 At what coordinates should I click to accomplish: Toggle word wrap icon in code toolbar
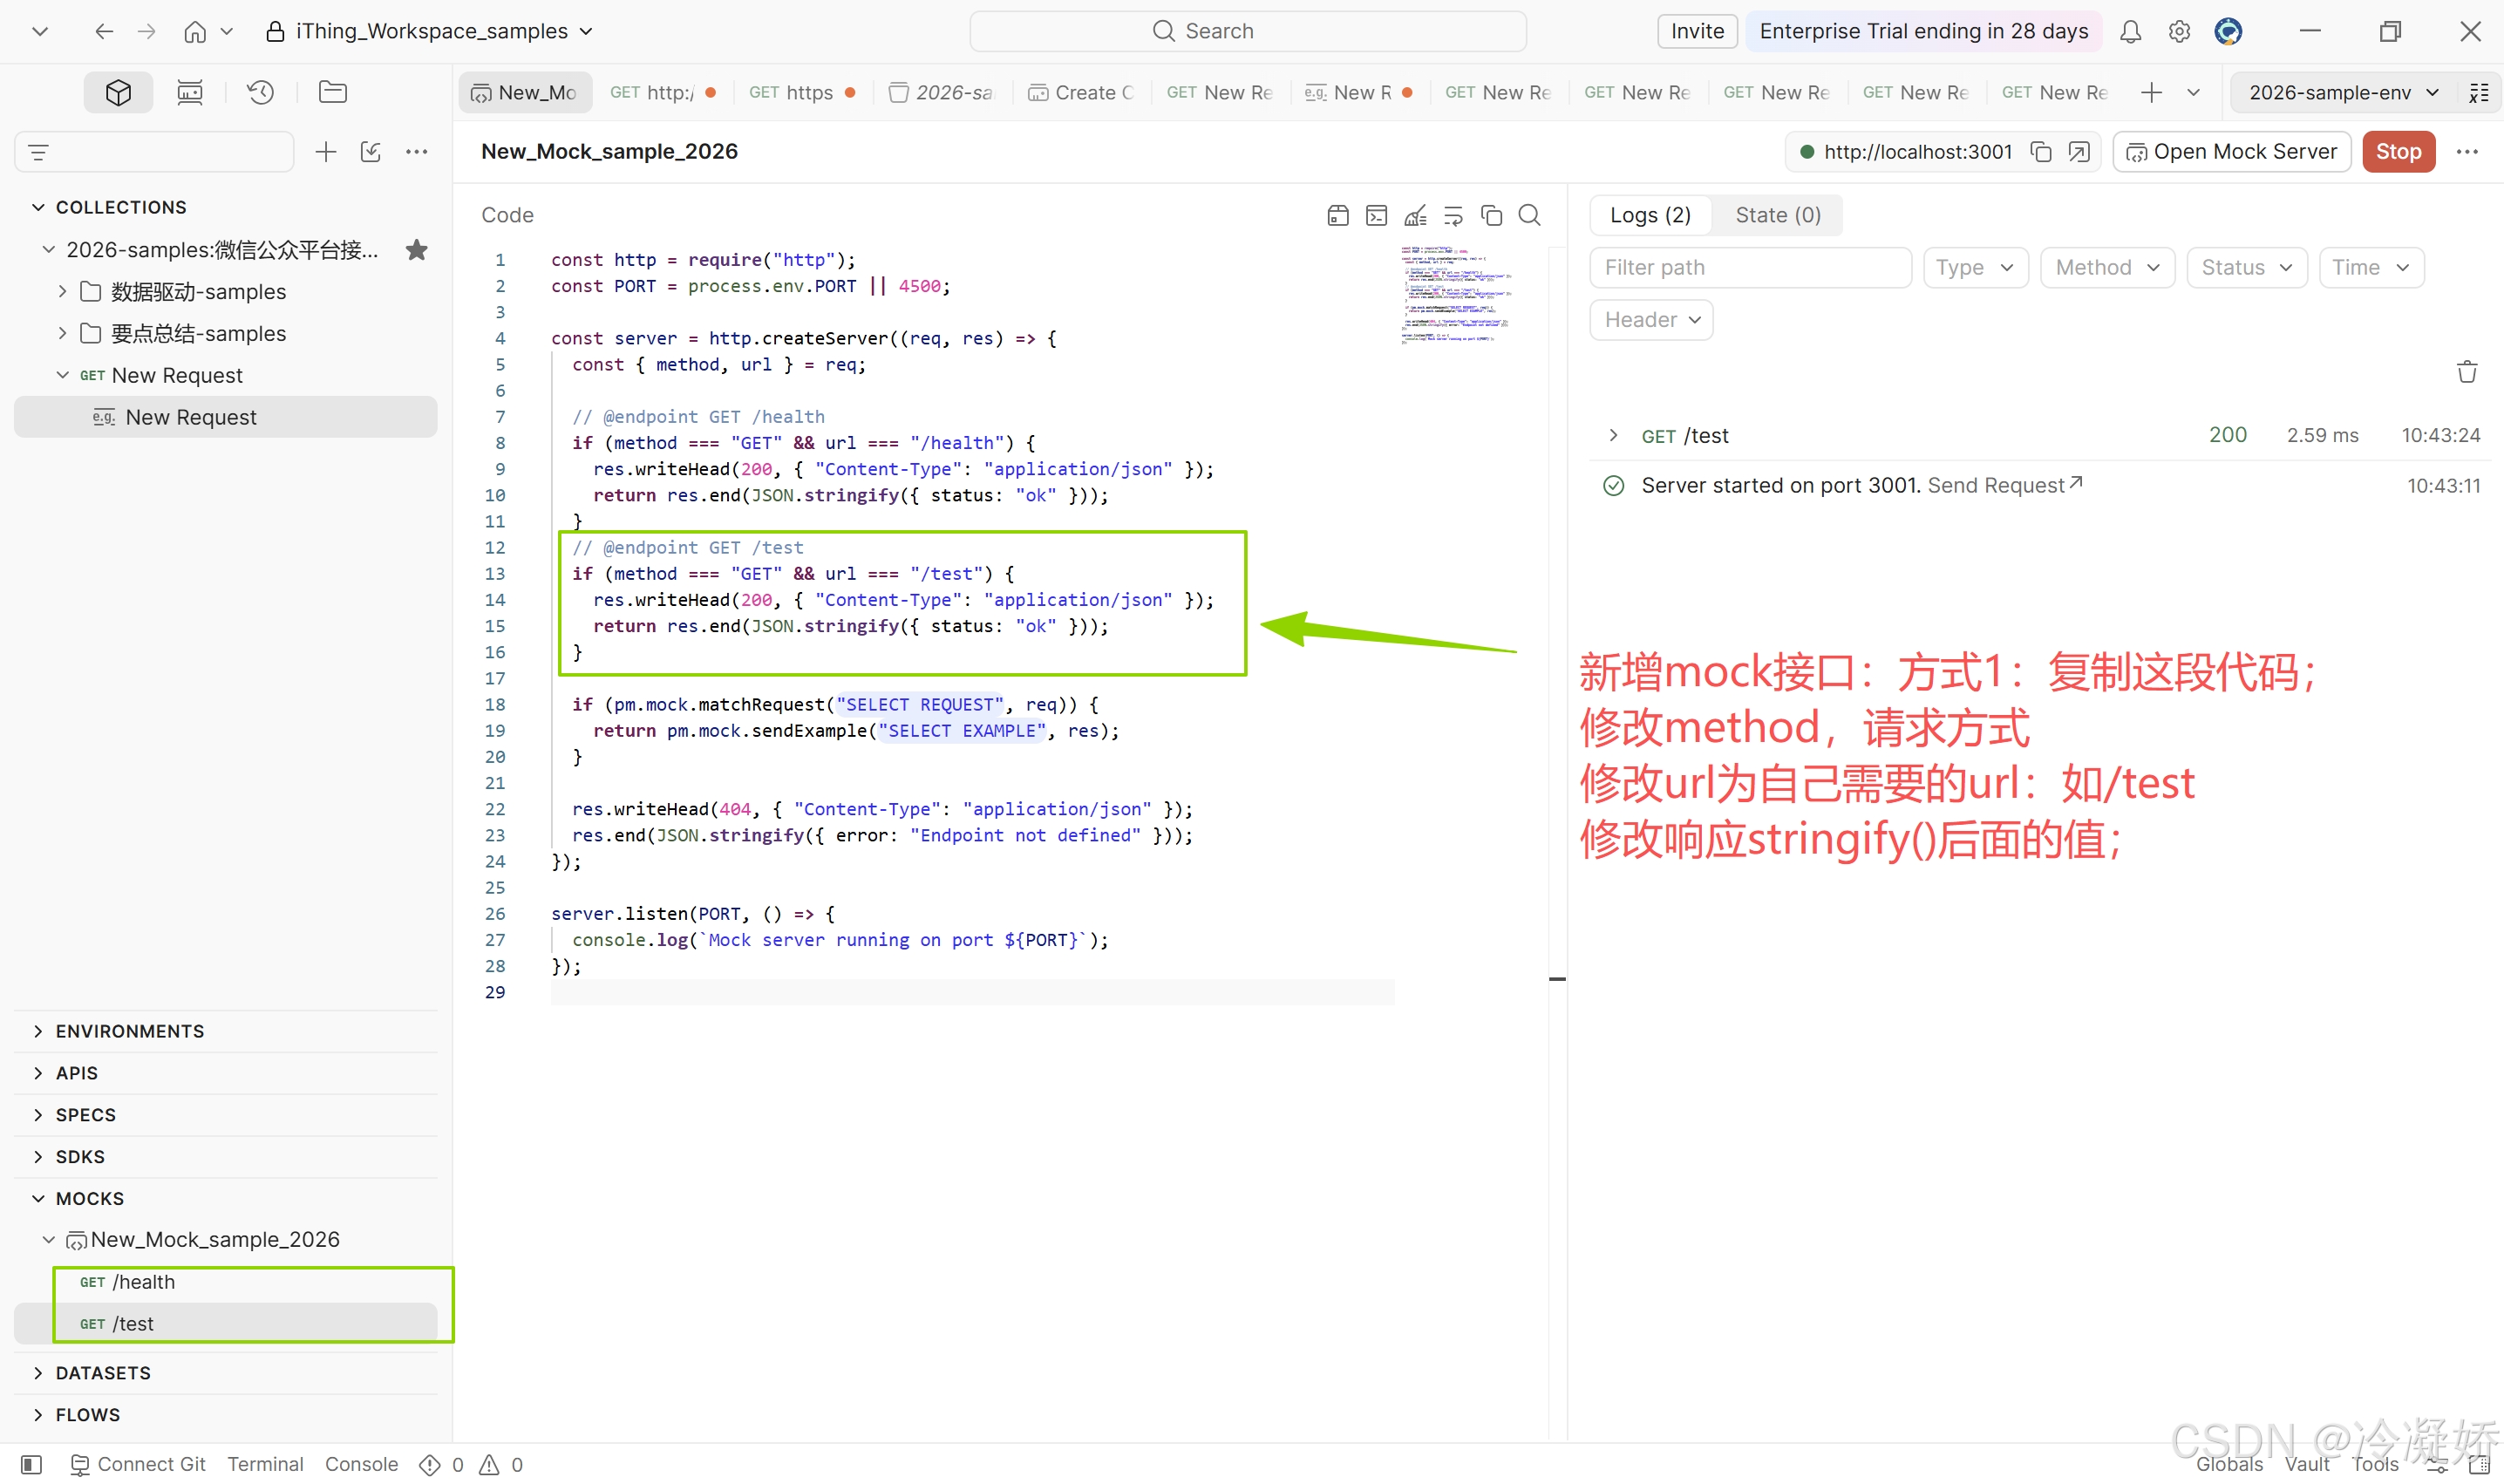pyautogui.click(x=1453, y=215)
